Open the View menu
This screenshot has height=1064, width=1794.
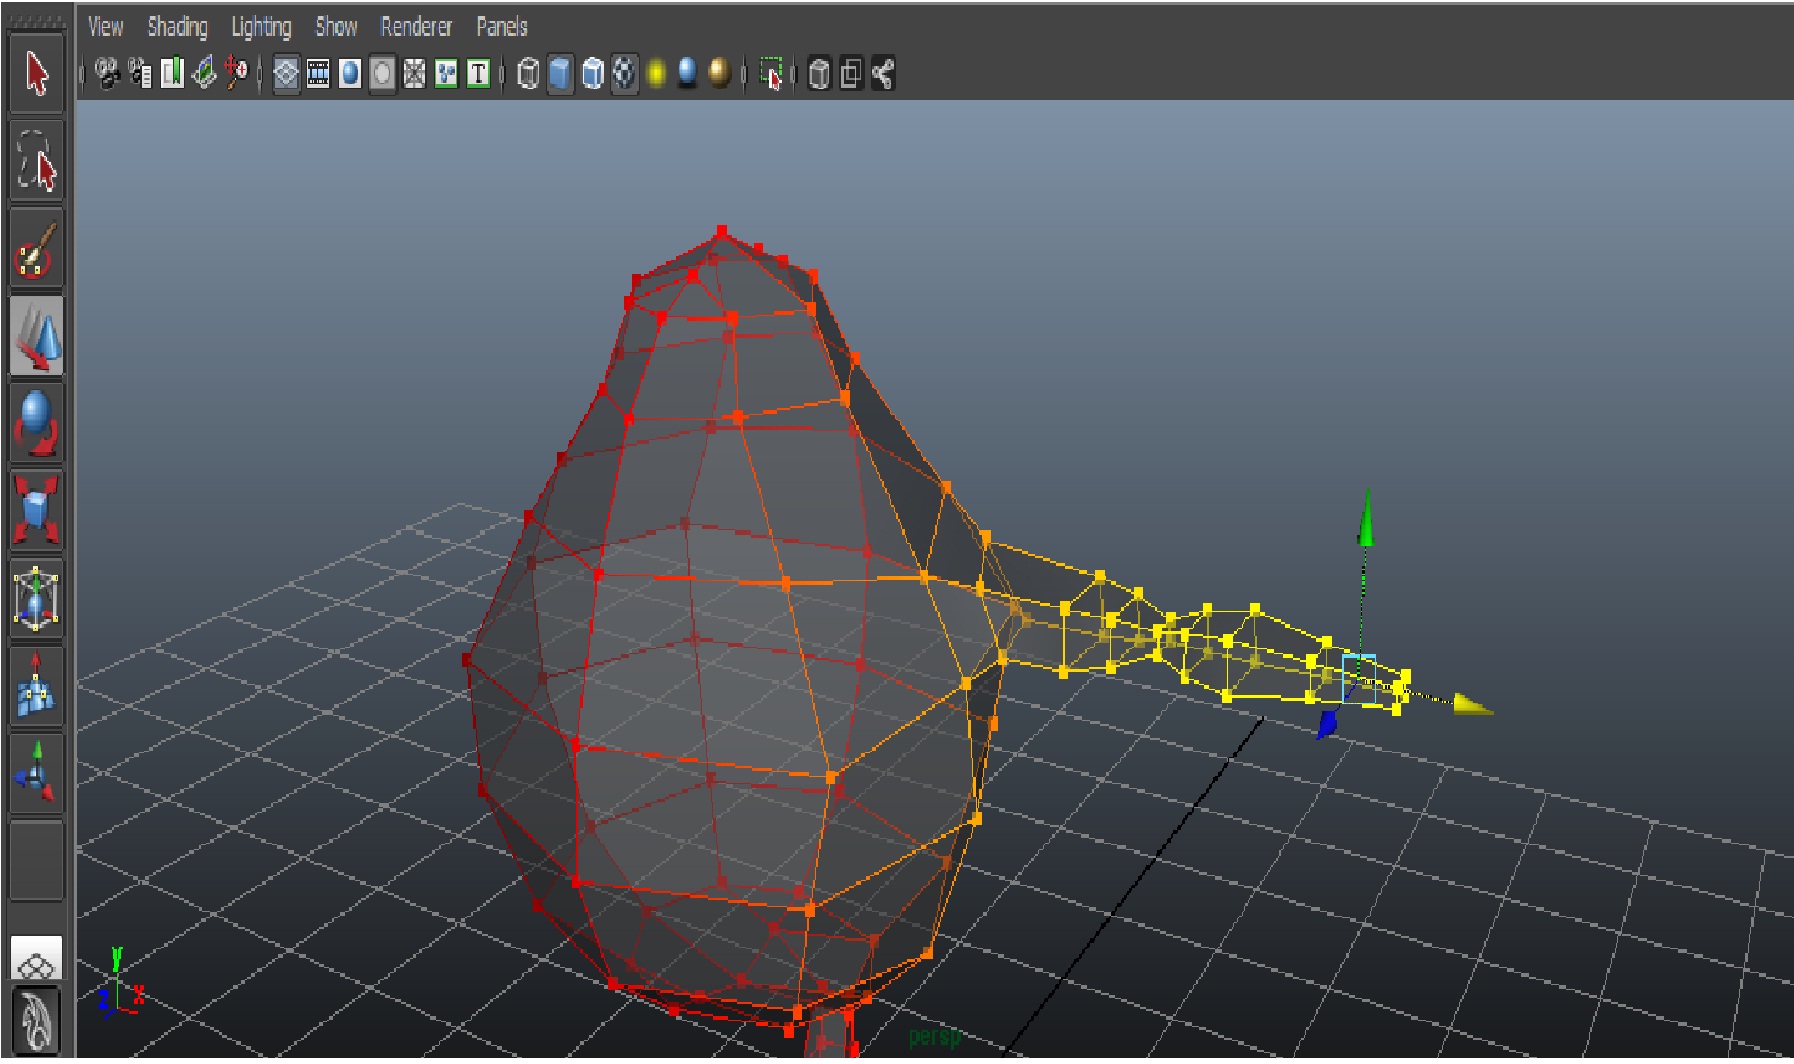pos(105,27)
